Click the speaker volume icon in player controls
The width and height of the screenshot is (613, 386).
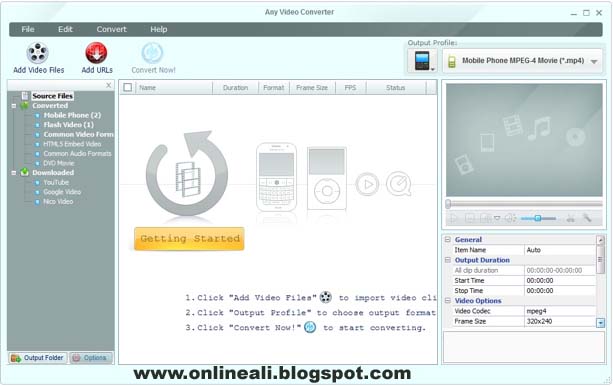pos(510,219)
